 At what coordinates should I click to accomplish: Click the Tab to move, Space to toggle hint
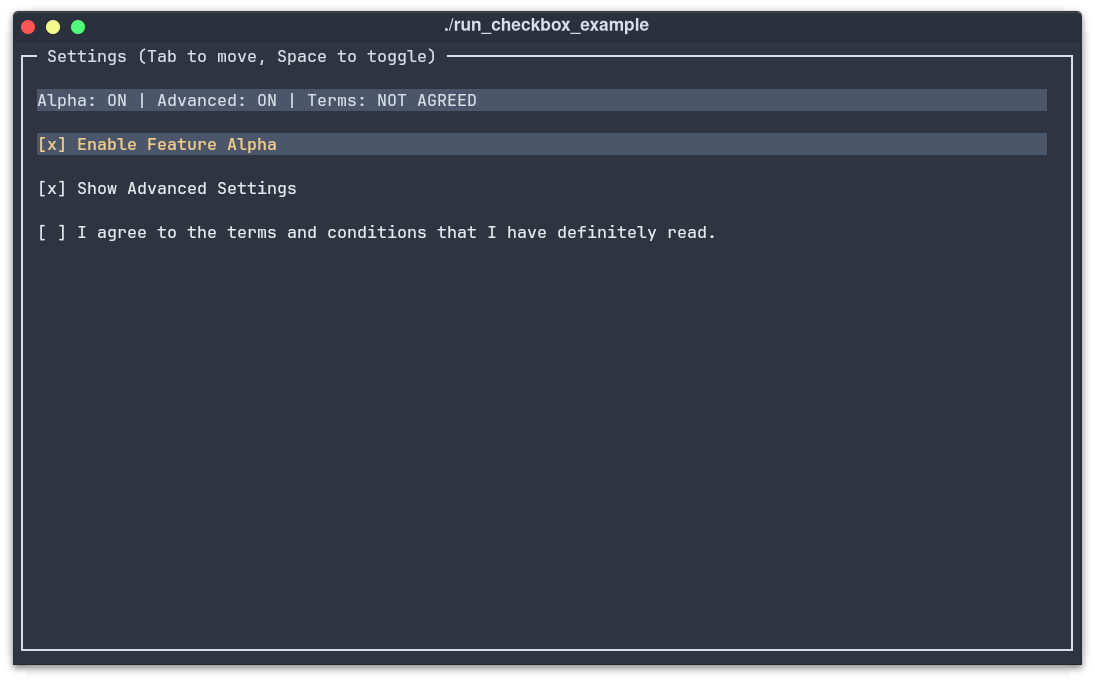pos(287,57)
